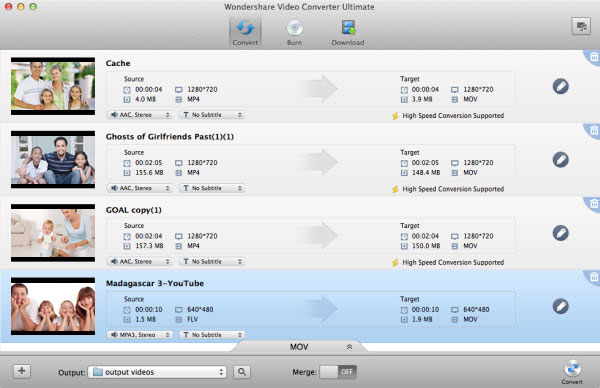Image resolution: width=600 pixels, height=388 pixels.
Task: Open MPA3 Stereo audio dropdown for Madagascar
Action: tap(140, 335)
